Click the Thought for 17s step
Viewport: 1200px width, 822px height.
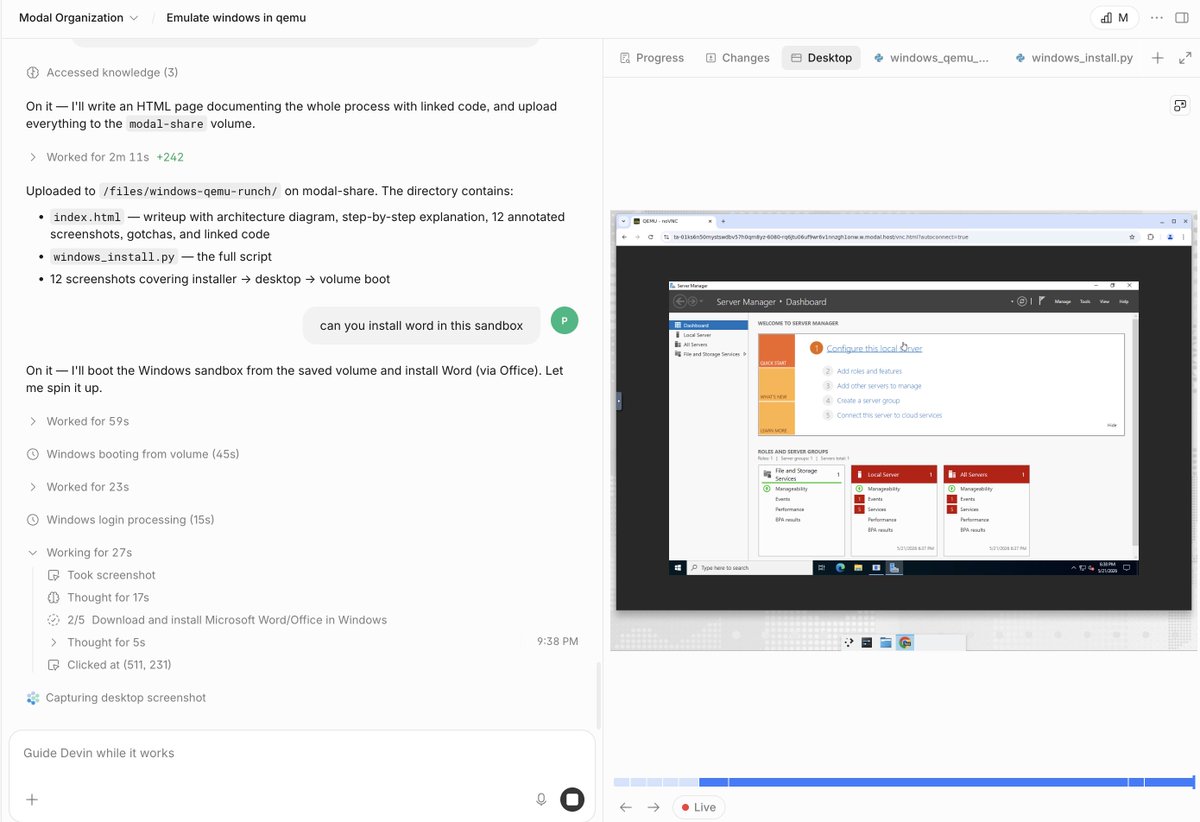click(98, 597)
